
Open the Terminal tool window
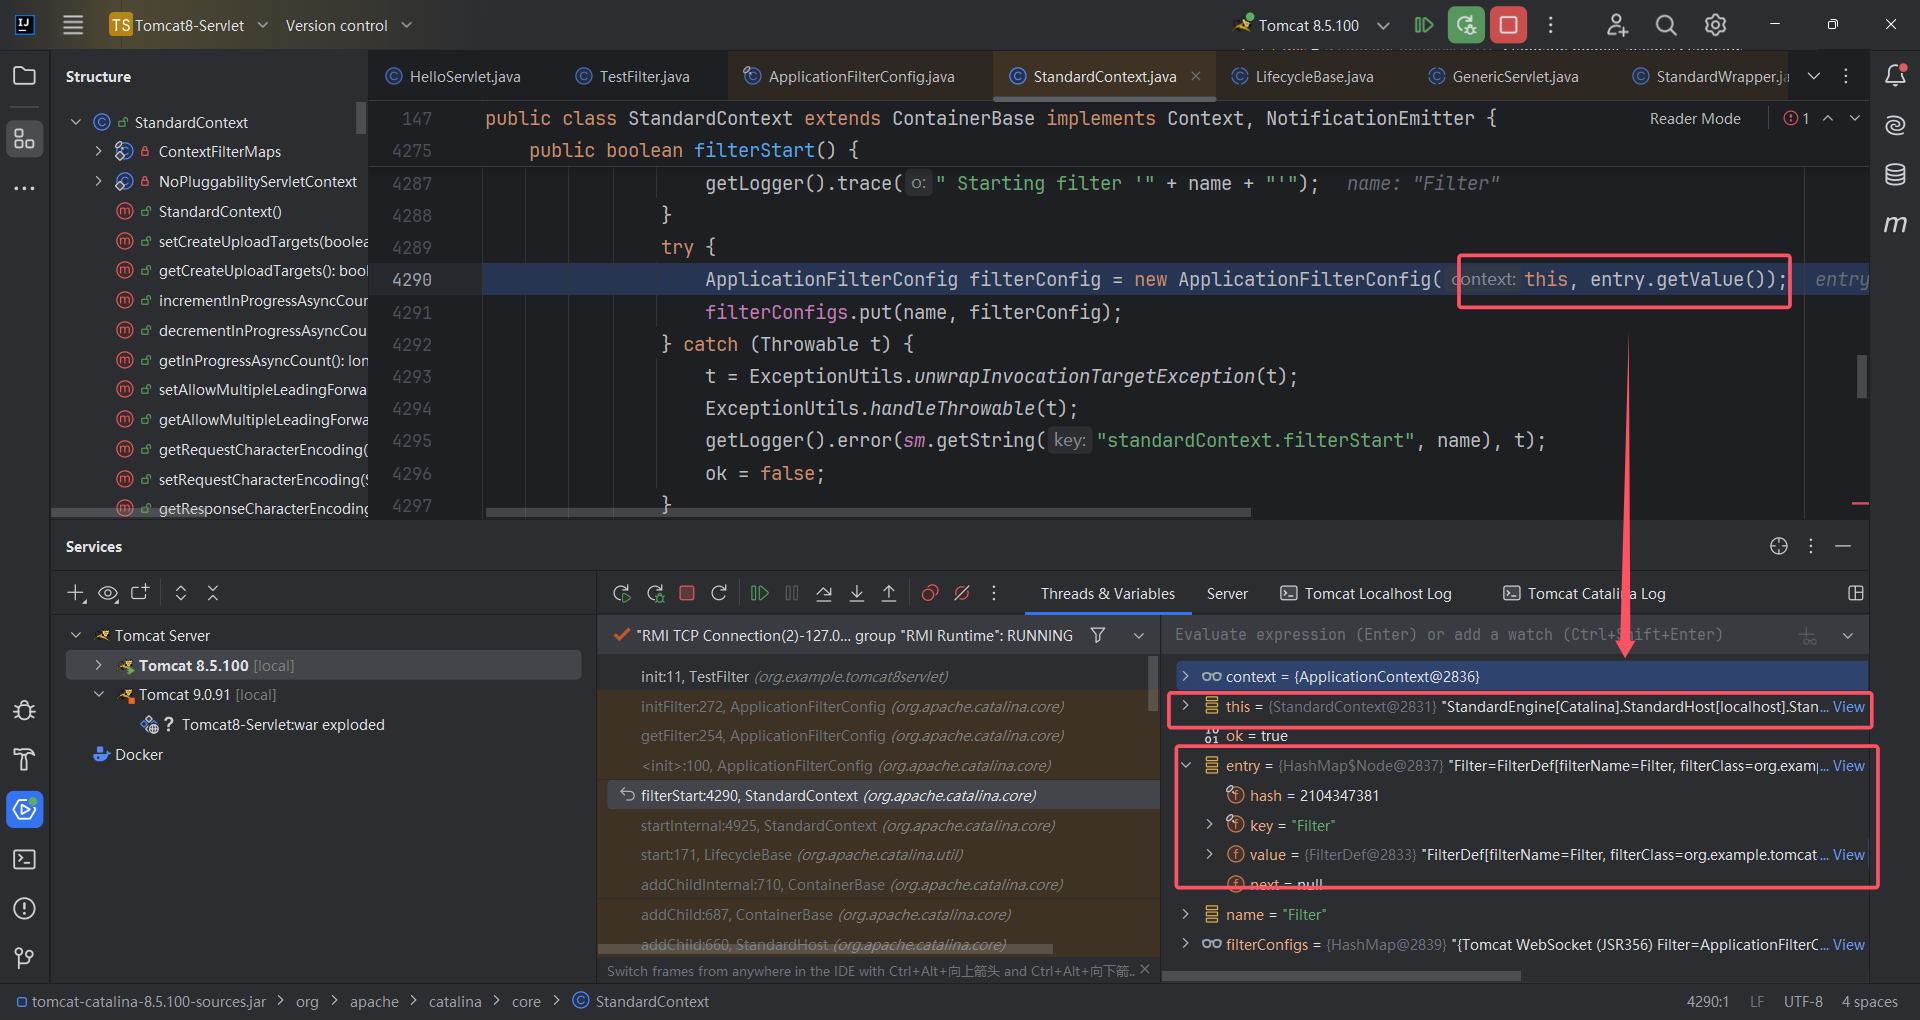[x=24, y=859]
